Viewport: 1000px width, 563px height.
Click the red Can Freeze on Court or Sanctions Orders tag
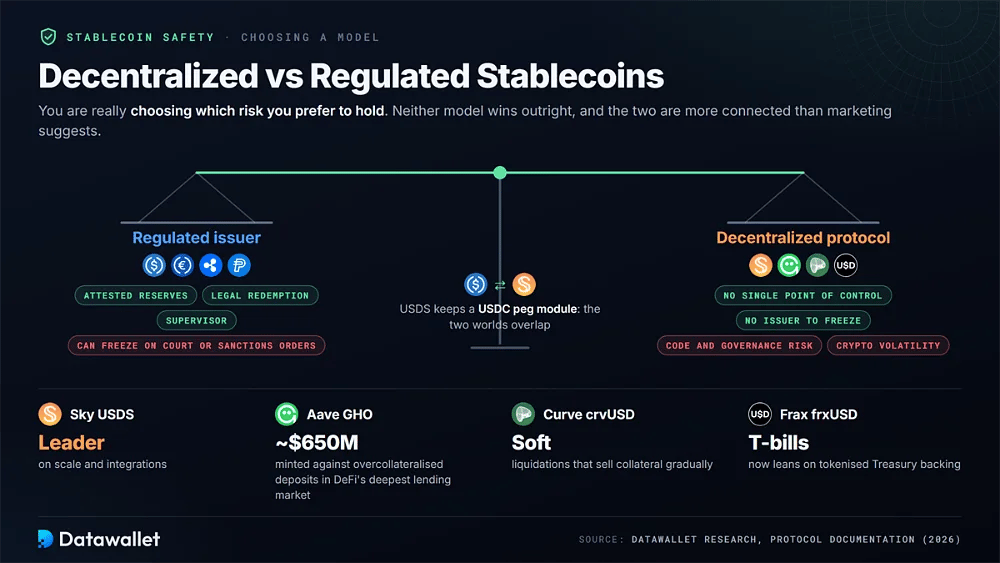point(196,346)
